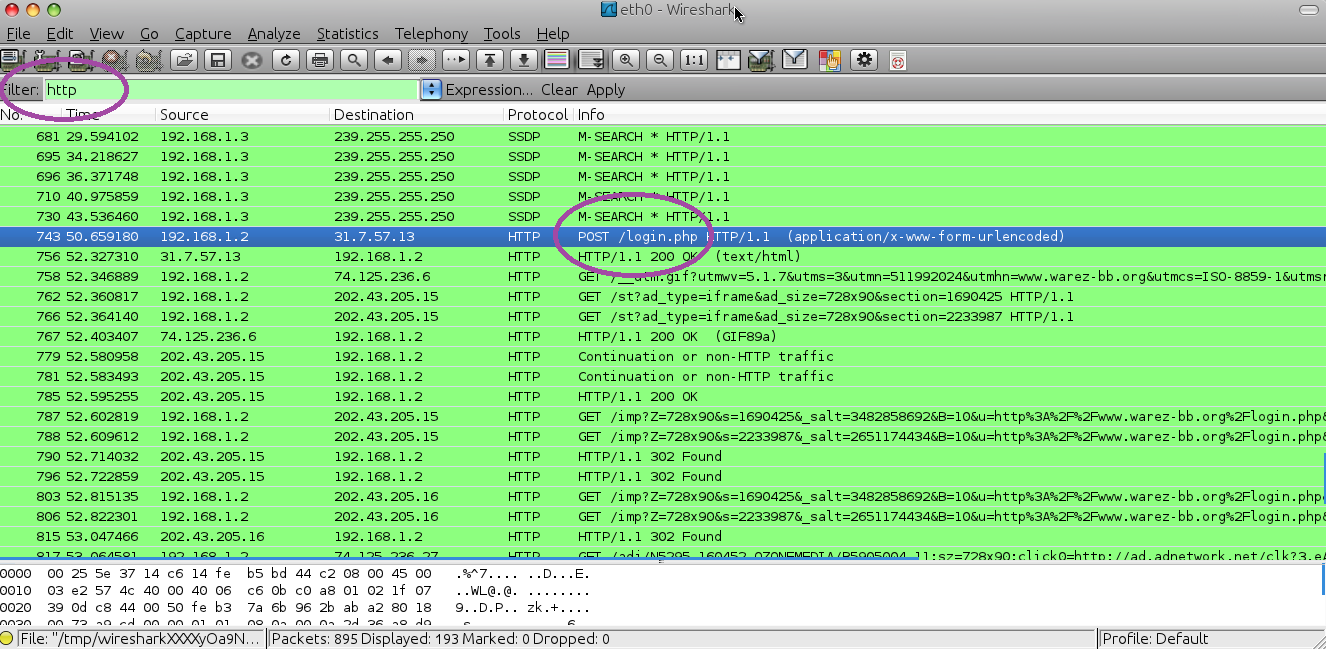Image resolution: width=1326 pixels, height=649 pixels.
Task: Open coloring rules icon
Action: pos(829,60)
